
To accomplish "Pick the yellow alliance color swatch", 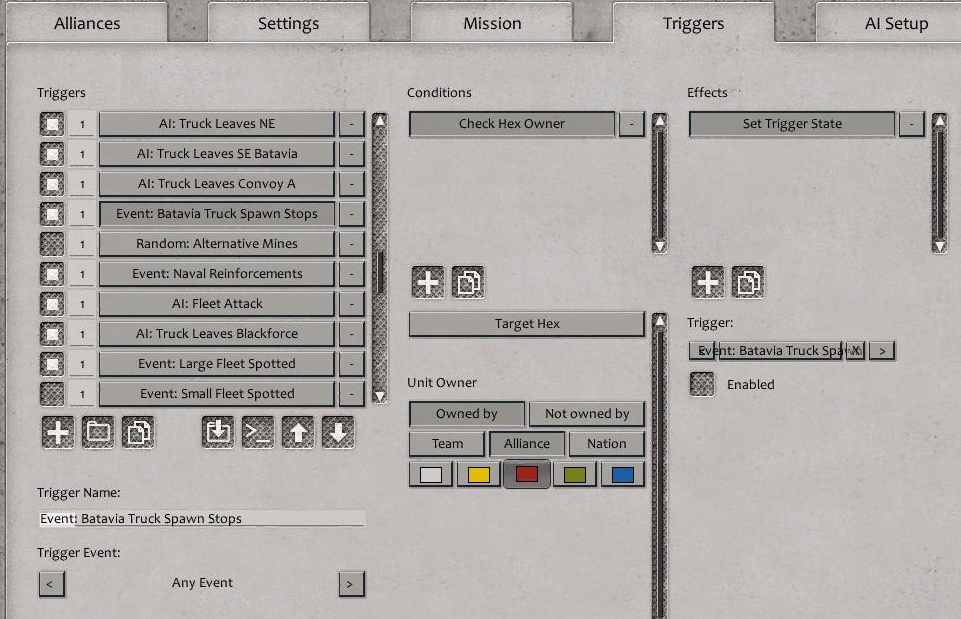I will pos(477,473).
